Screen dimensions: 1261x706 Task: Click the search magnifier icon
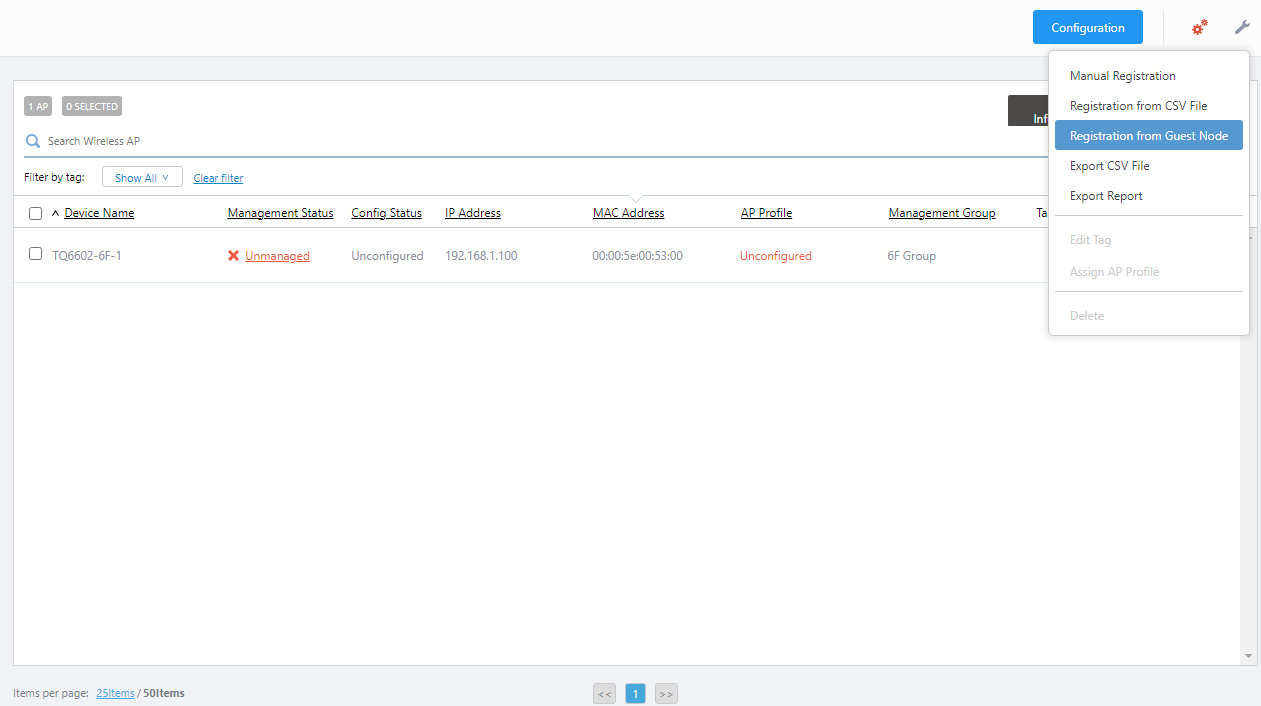point(33,141)
